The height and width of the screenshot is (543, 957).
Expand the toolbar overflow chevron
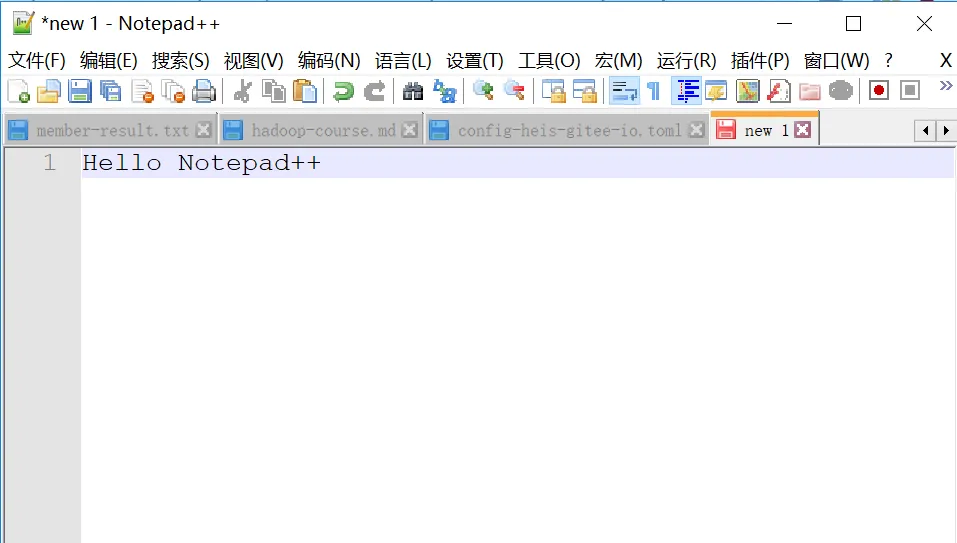[x=945, y=85]
